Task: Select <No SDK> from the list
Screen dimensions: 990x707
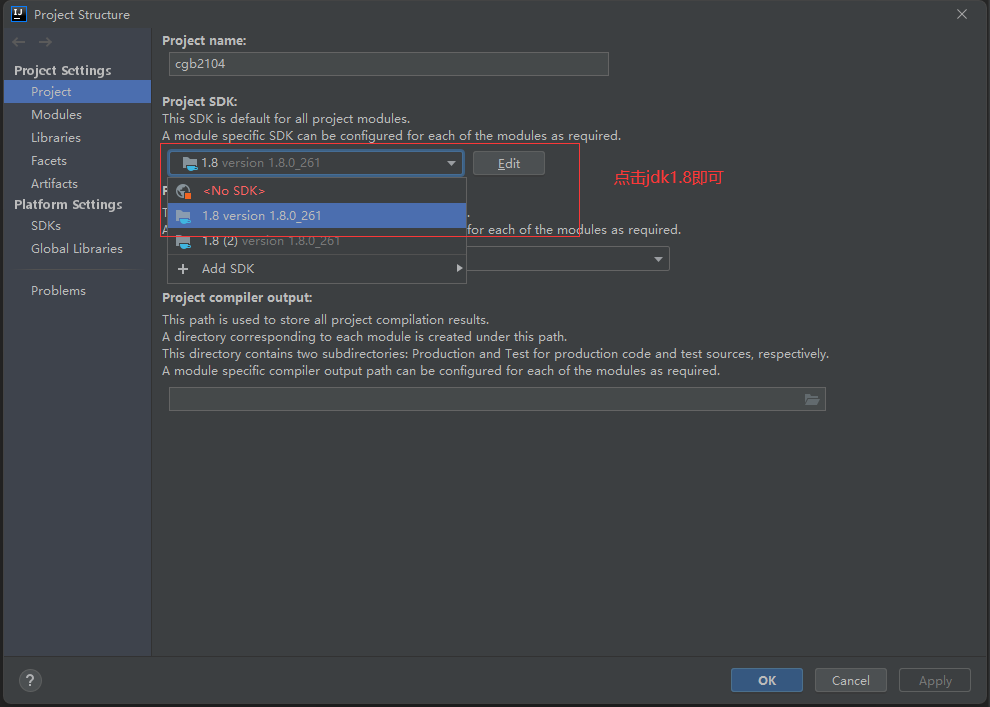Action: pos(317,191)
